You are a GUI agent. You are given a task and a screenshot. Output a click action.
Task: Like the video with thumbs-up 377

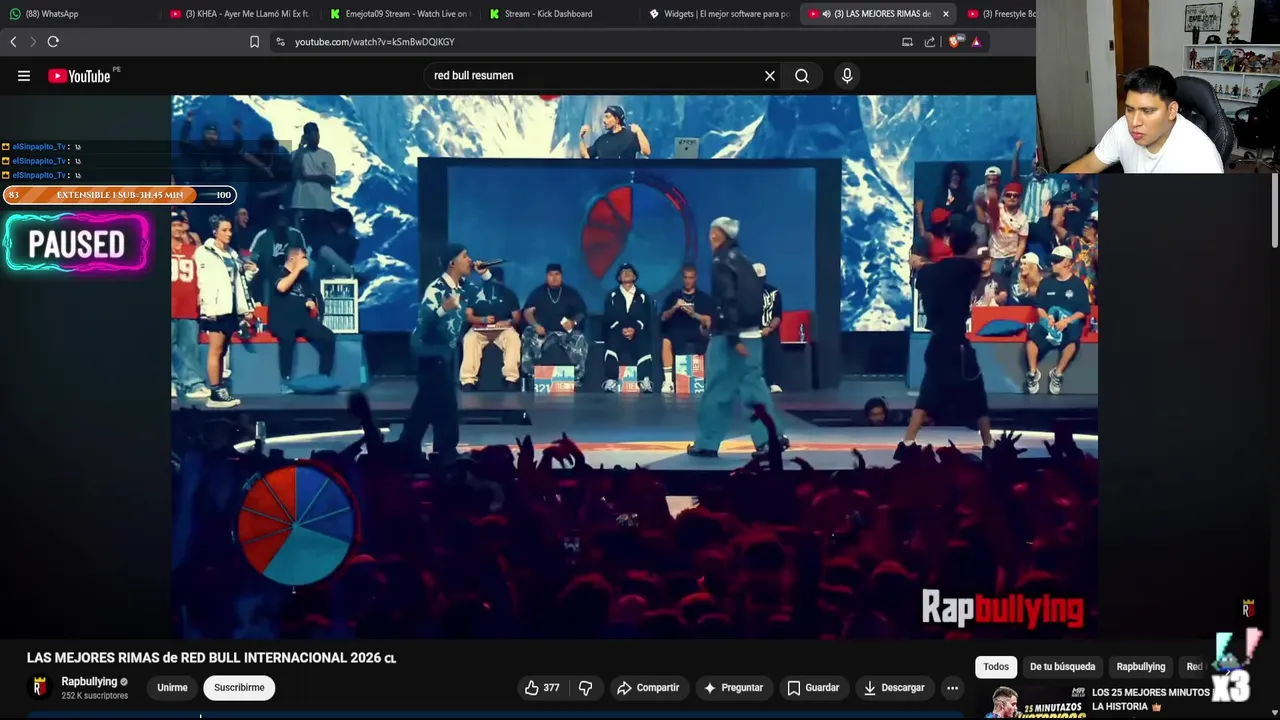coord(543,688)
